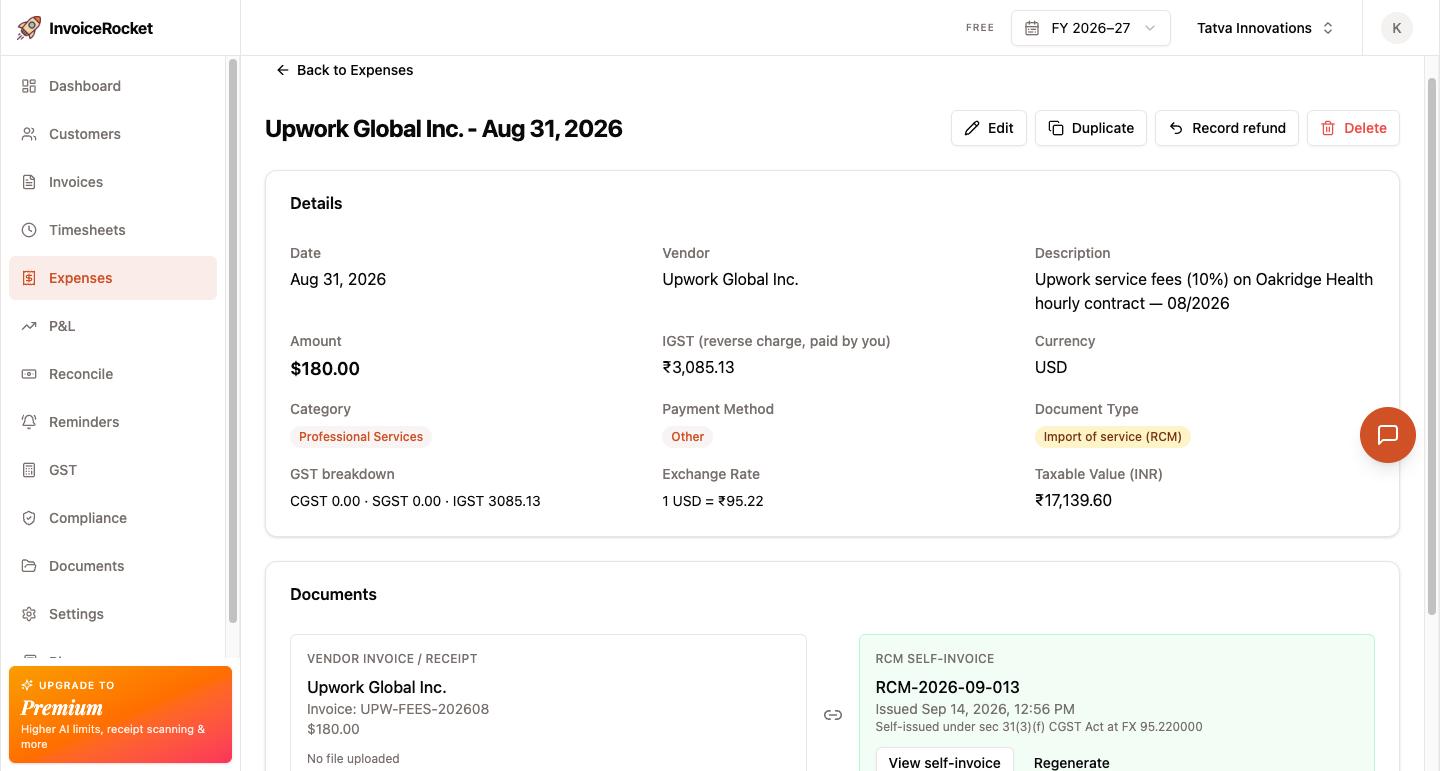Screen dimensions: 1440x771
Task: Click the Upgrade to Premium banner
Action: click(120, 714)
